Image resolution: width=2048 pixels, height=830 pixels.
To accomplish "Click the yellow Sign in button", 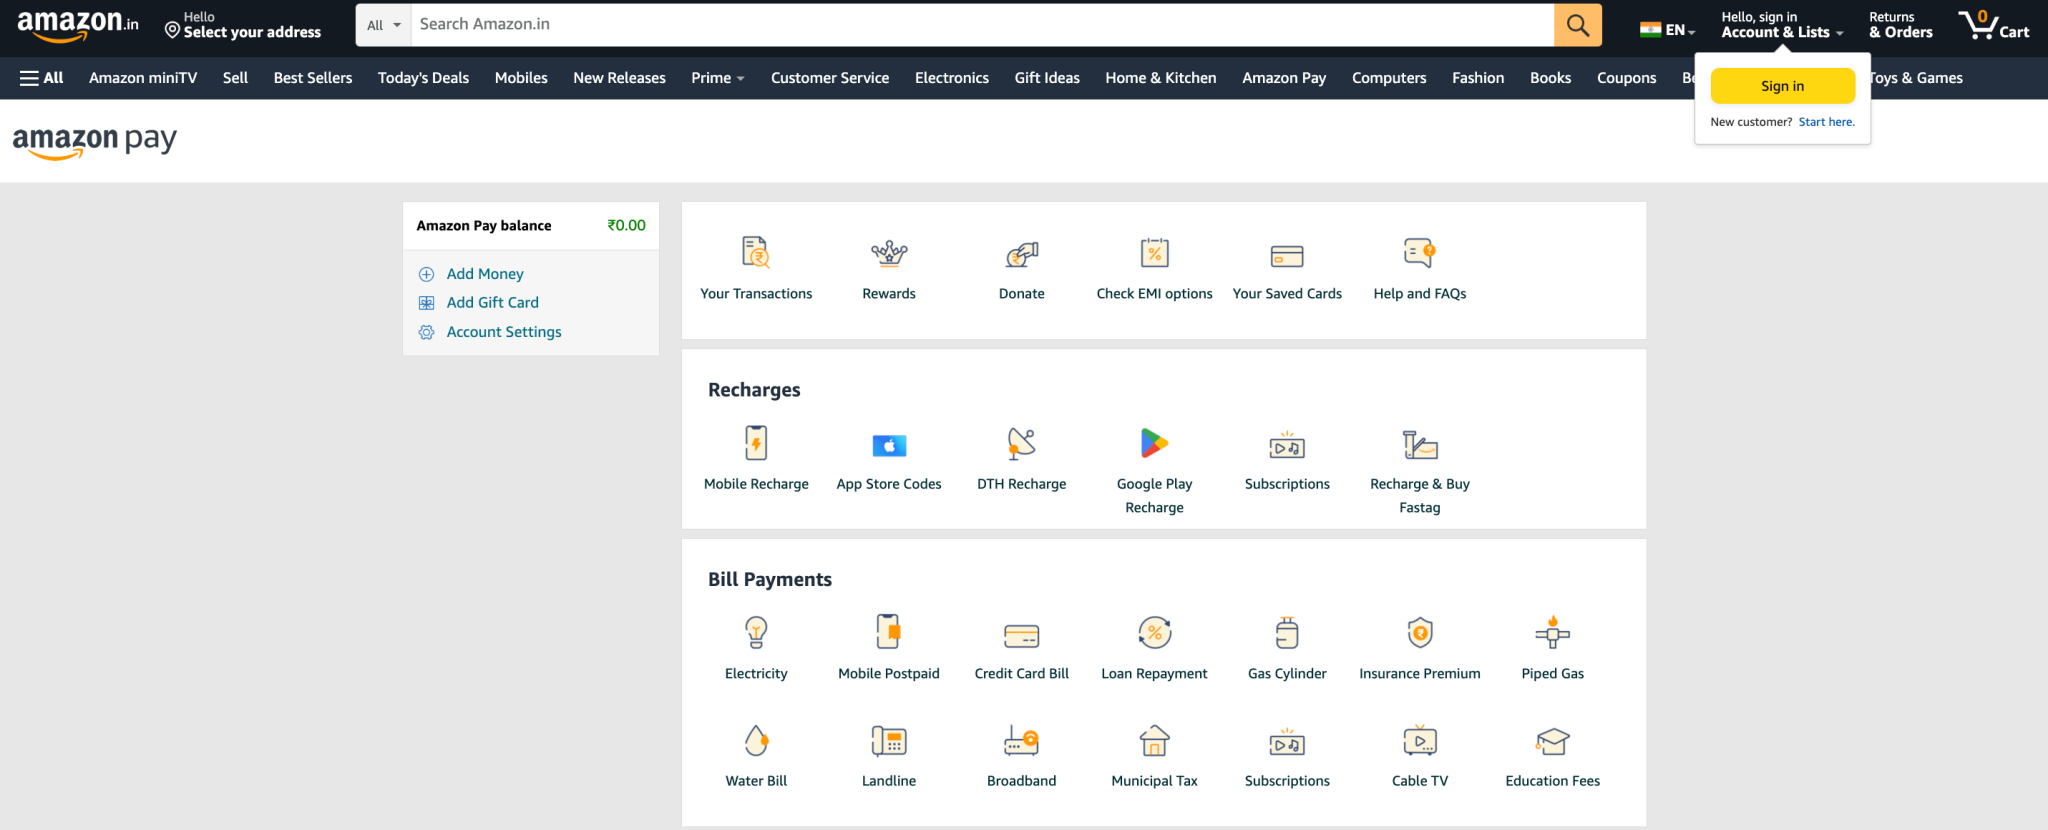I will tap(1783, 86).
